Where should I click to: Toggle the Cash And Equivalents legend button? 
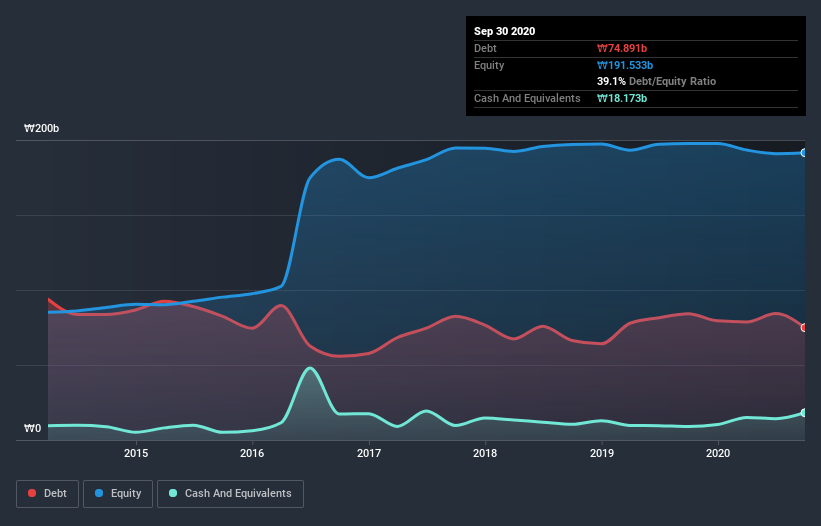(x=230, y=494)
